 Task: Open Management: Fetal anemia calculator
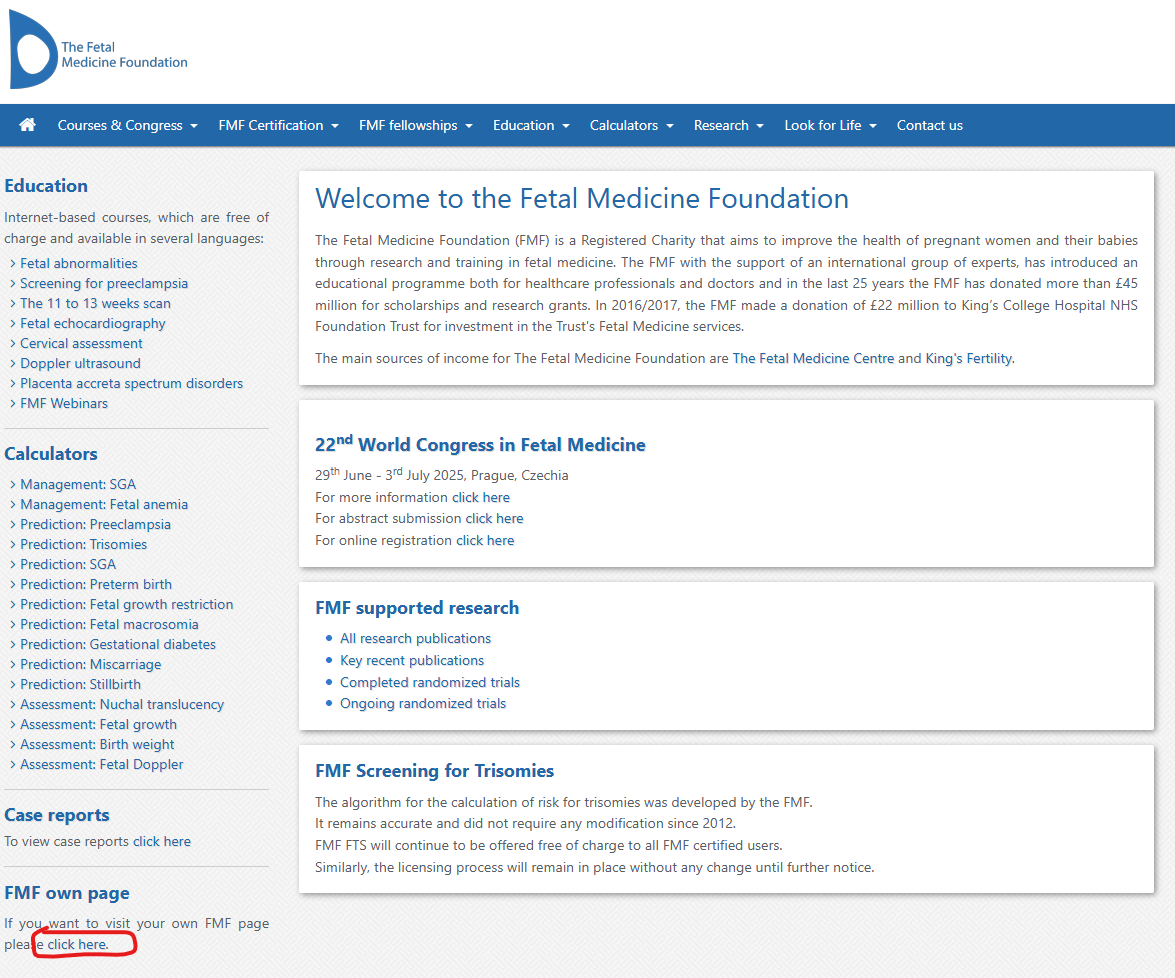tap(104, 504)
